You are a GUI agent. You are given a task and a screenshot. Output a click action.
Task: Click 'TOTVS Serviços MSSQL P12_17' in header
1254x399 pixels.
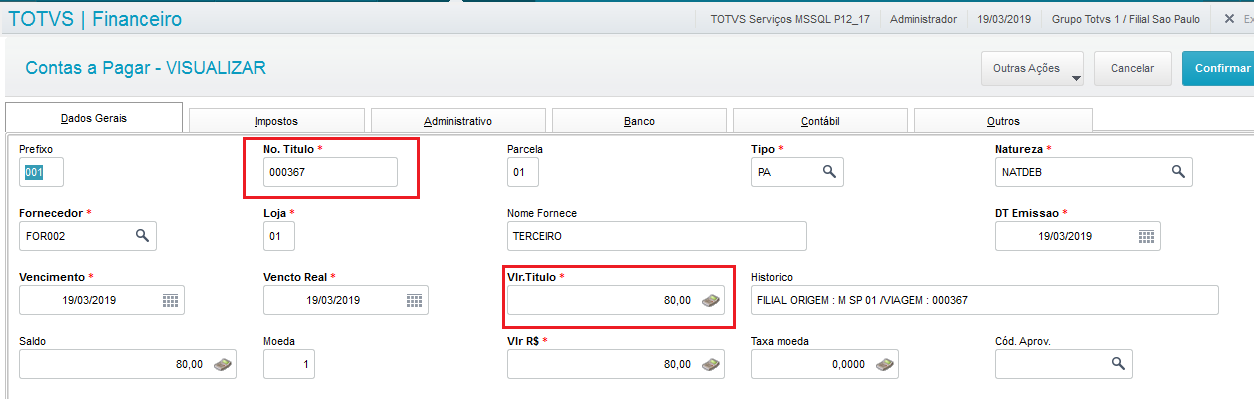[x=791, y=19]
